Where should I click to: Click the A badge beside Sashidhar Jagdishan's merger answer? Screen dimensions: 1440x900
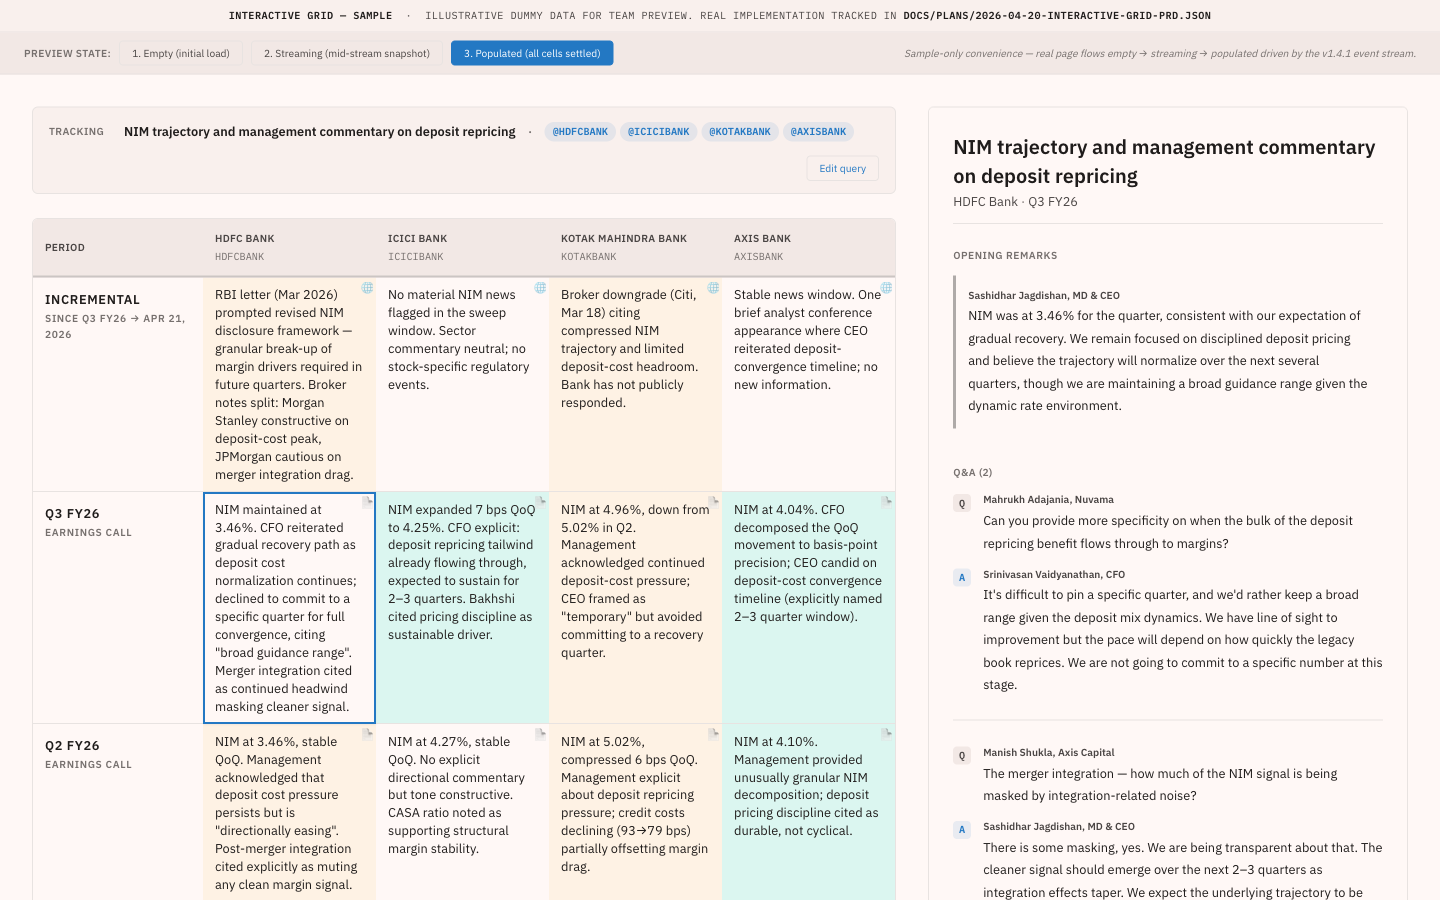(x=962, y=829)
